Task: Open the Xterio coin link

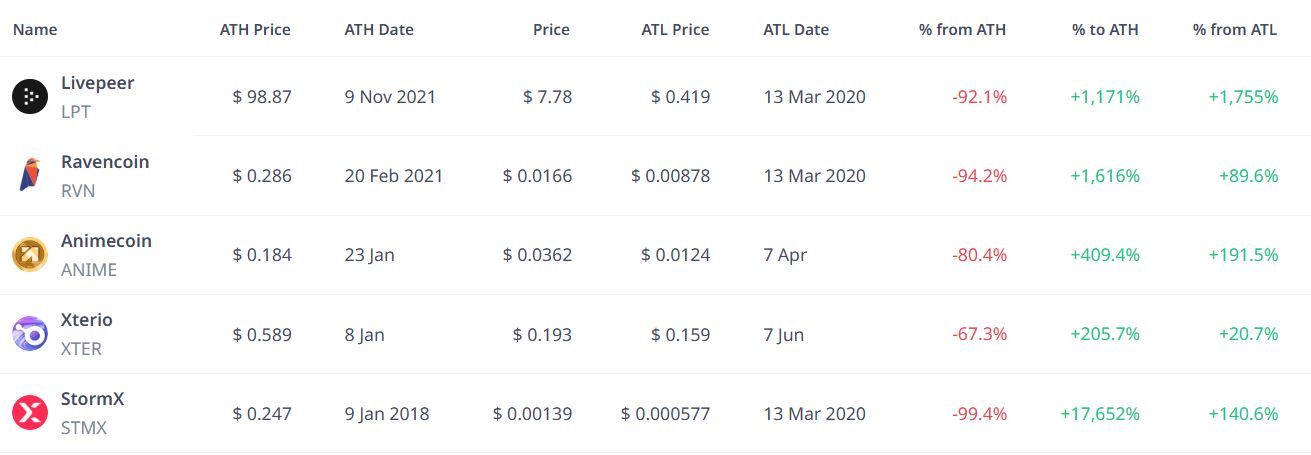Action: click(87, 320)
